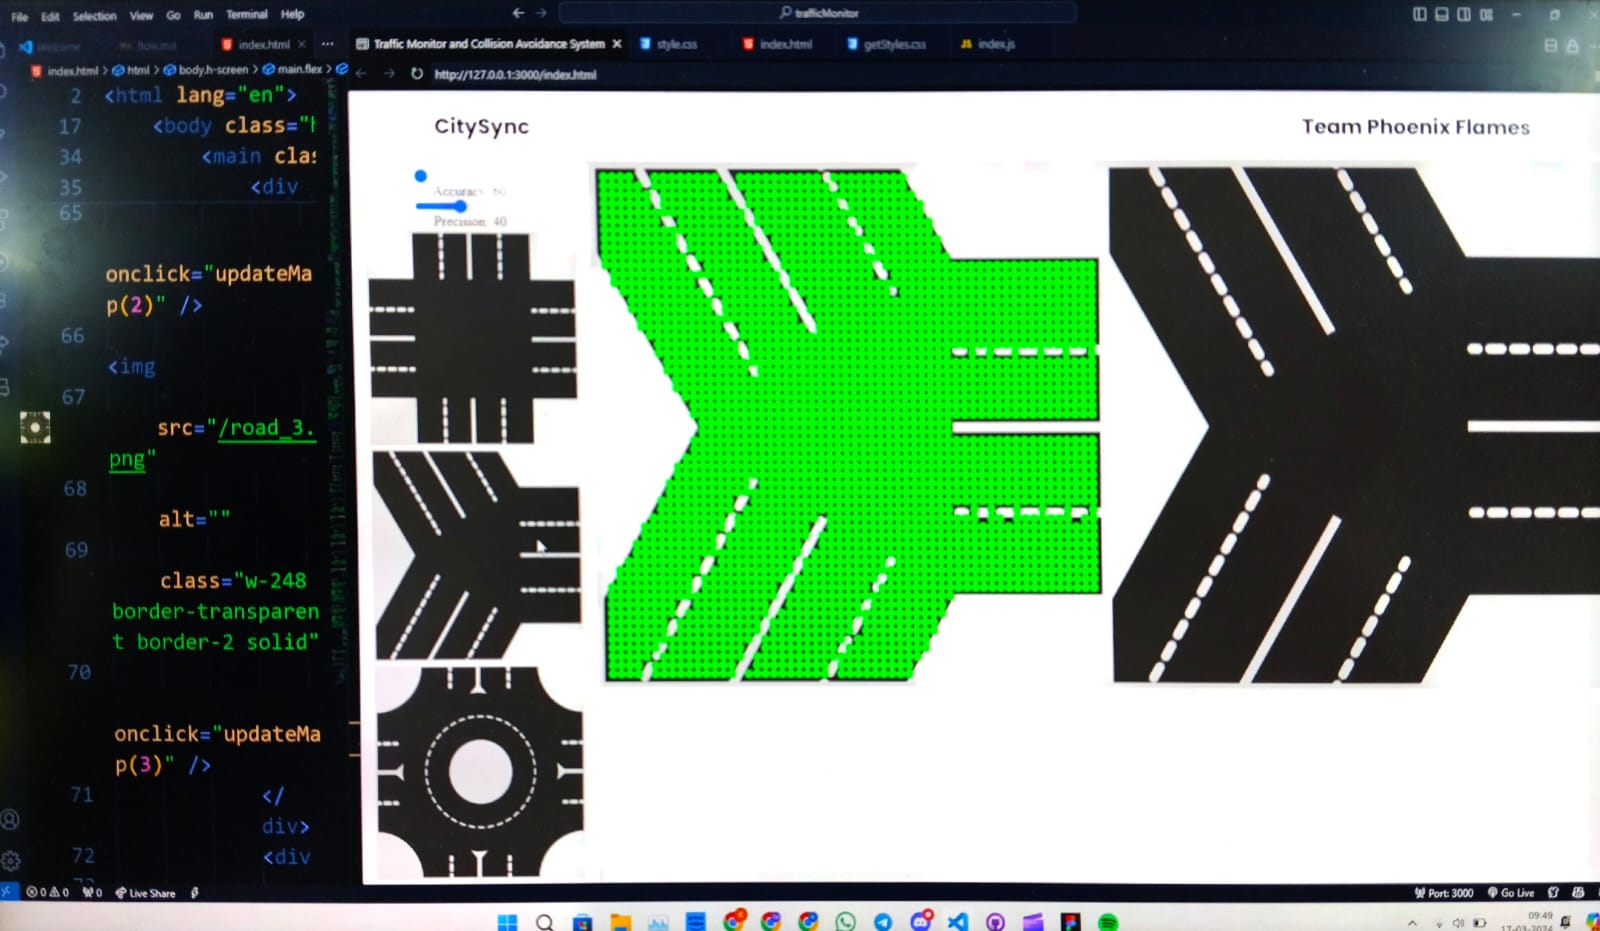
Task: Click the lock group icon in the right editor
Action: click(1572, 46)
